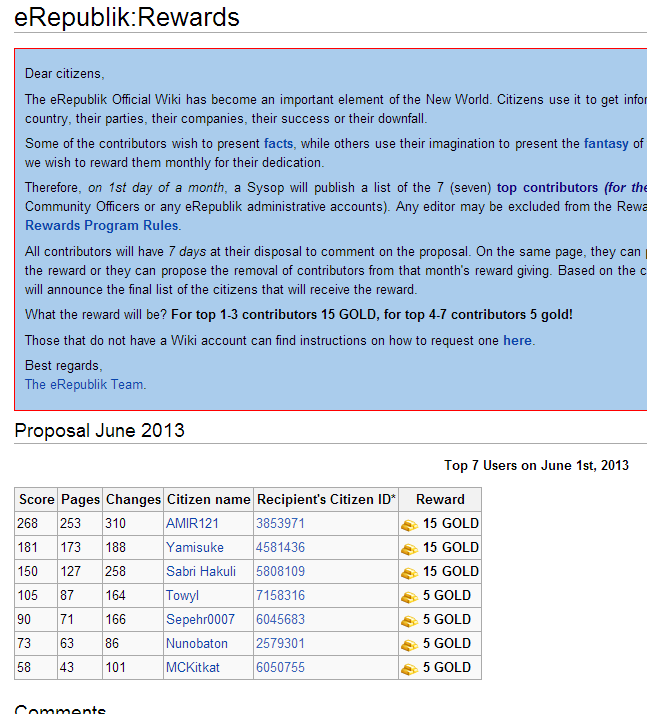Click the Changes column header
Viewport: 647px width, 714px height.
click(x=133, y=500)
